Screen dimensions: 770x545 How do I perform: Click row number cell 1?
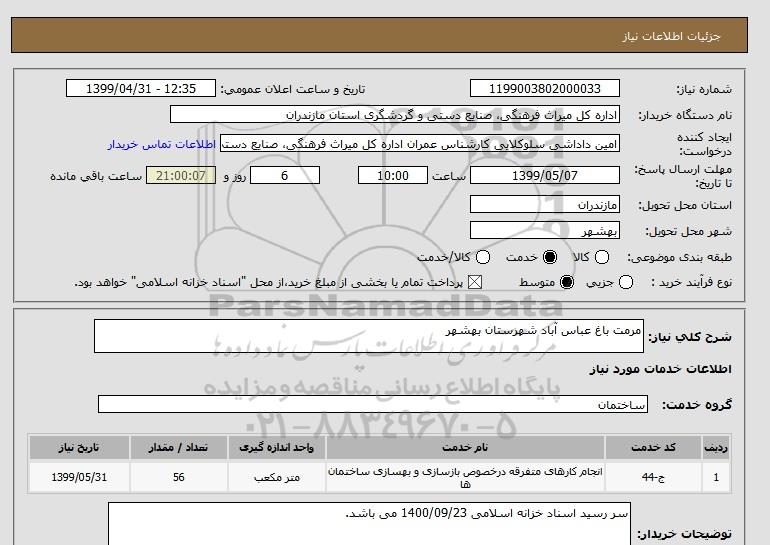click(x=716, y=477)
